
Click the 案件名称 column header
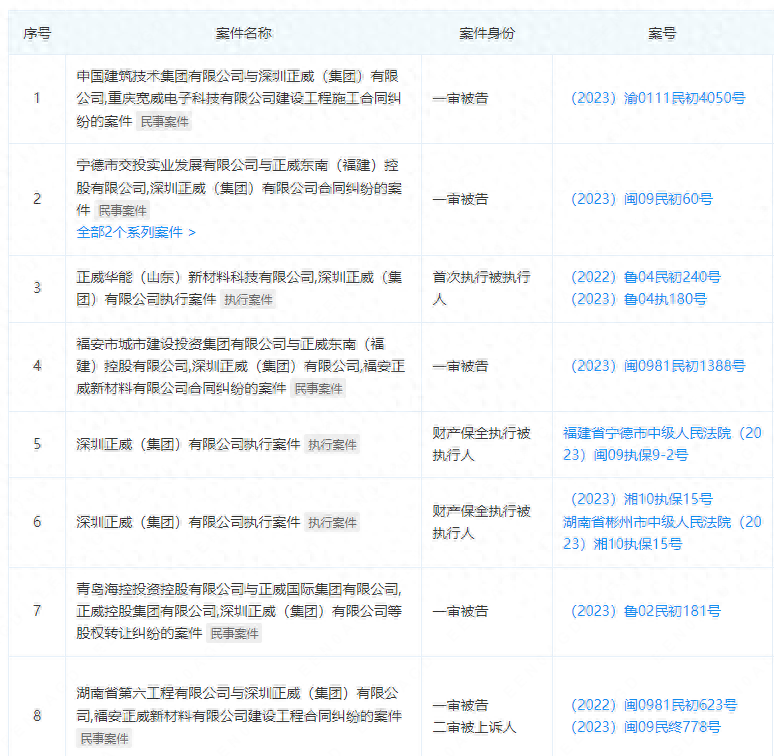(x=243, y=34)
